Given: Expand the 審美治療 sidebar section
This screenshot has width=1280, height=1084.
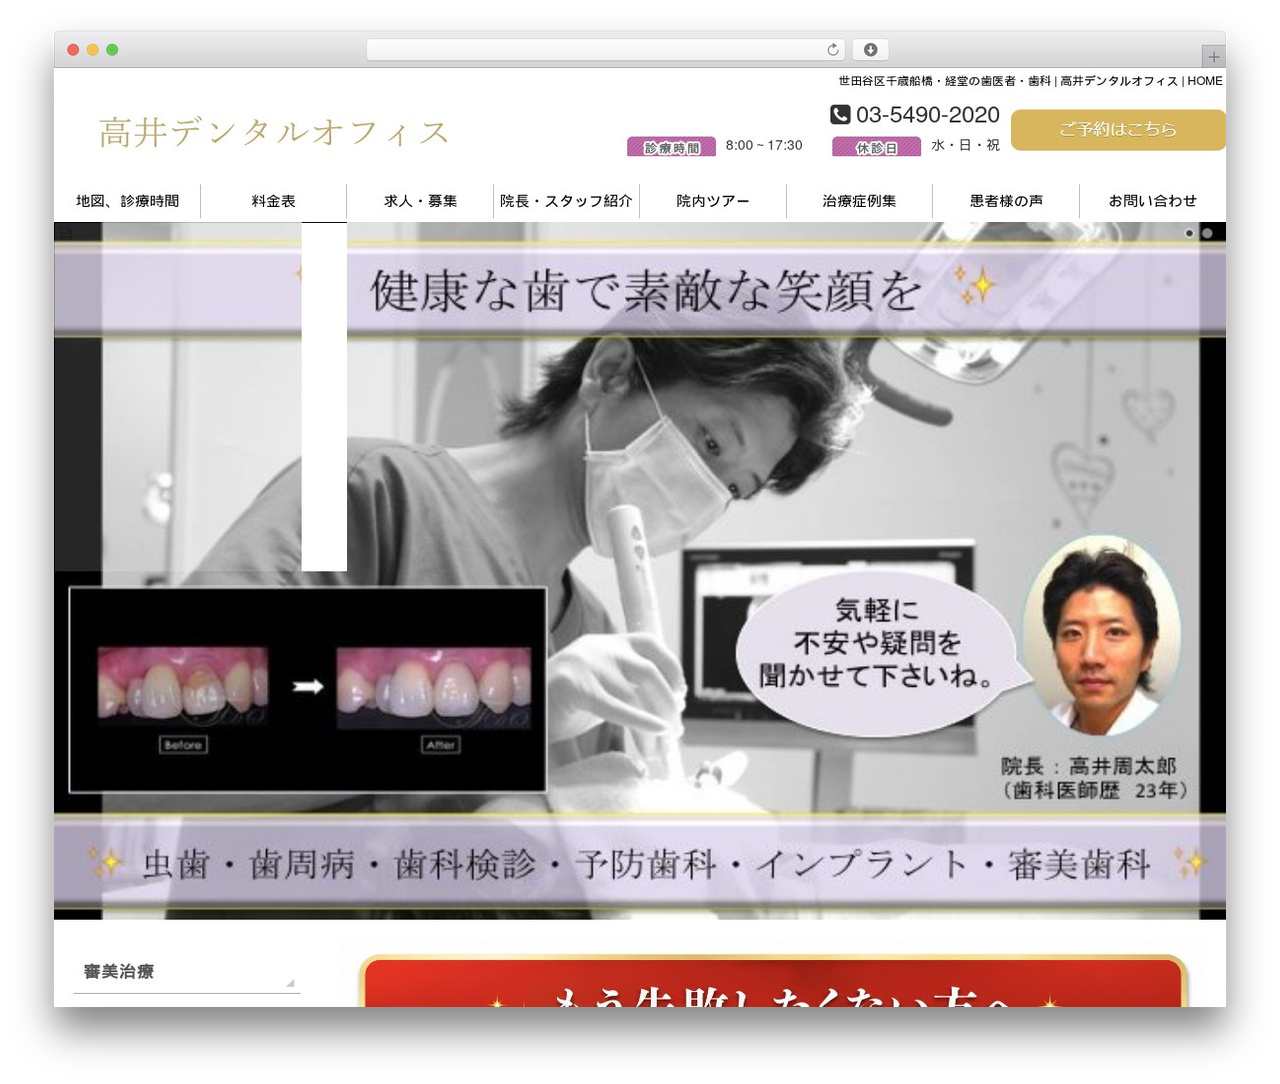Looking at the screenshot, I should [187, 972].
